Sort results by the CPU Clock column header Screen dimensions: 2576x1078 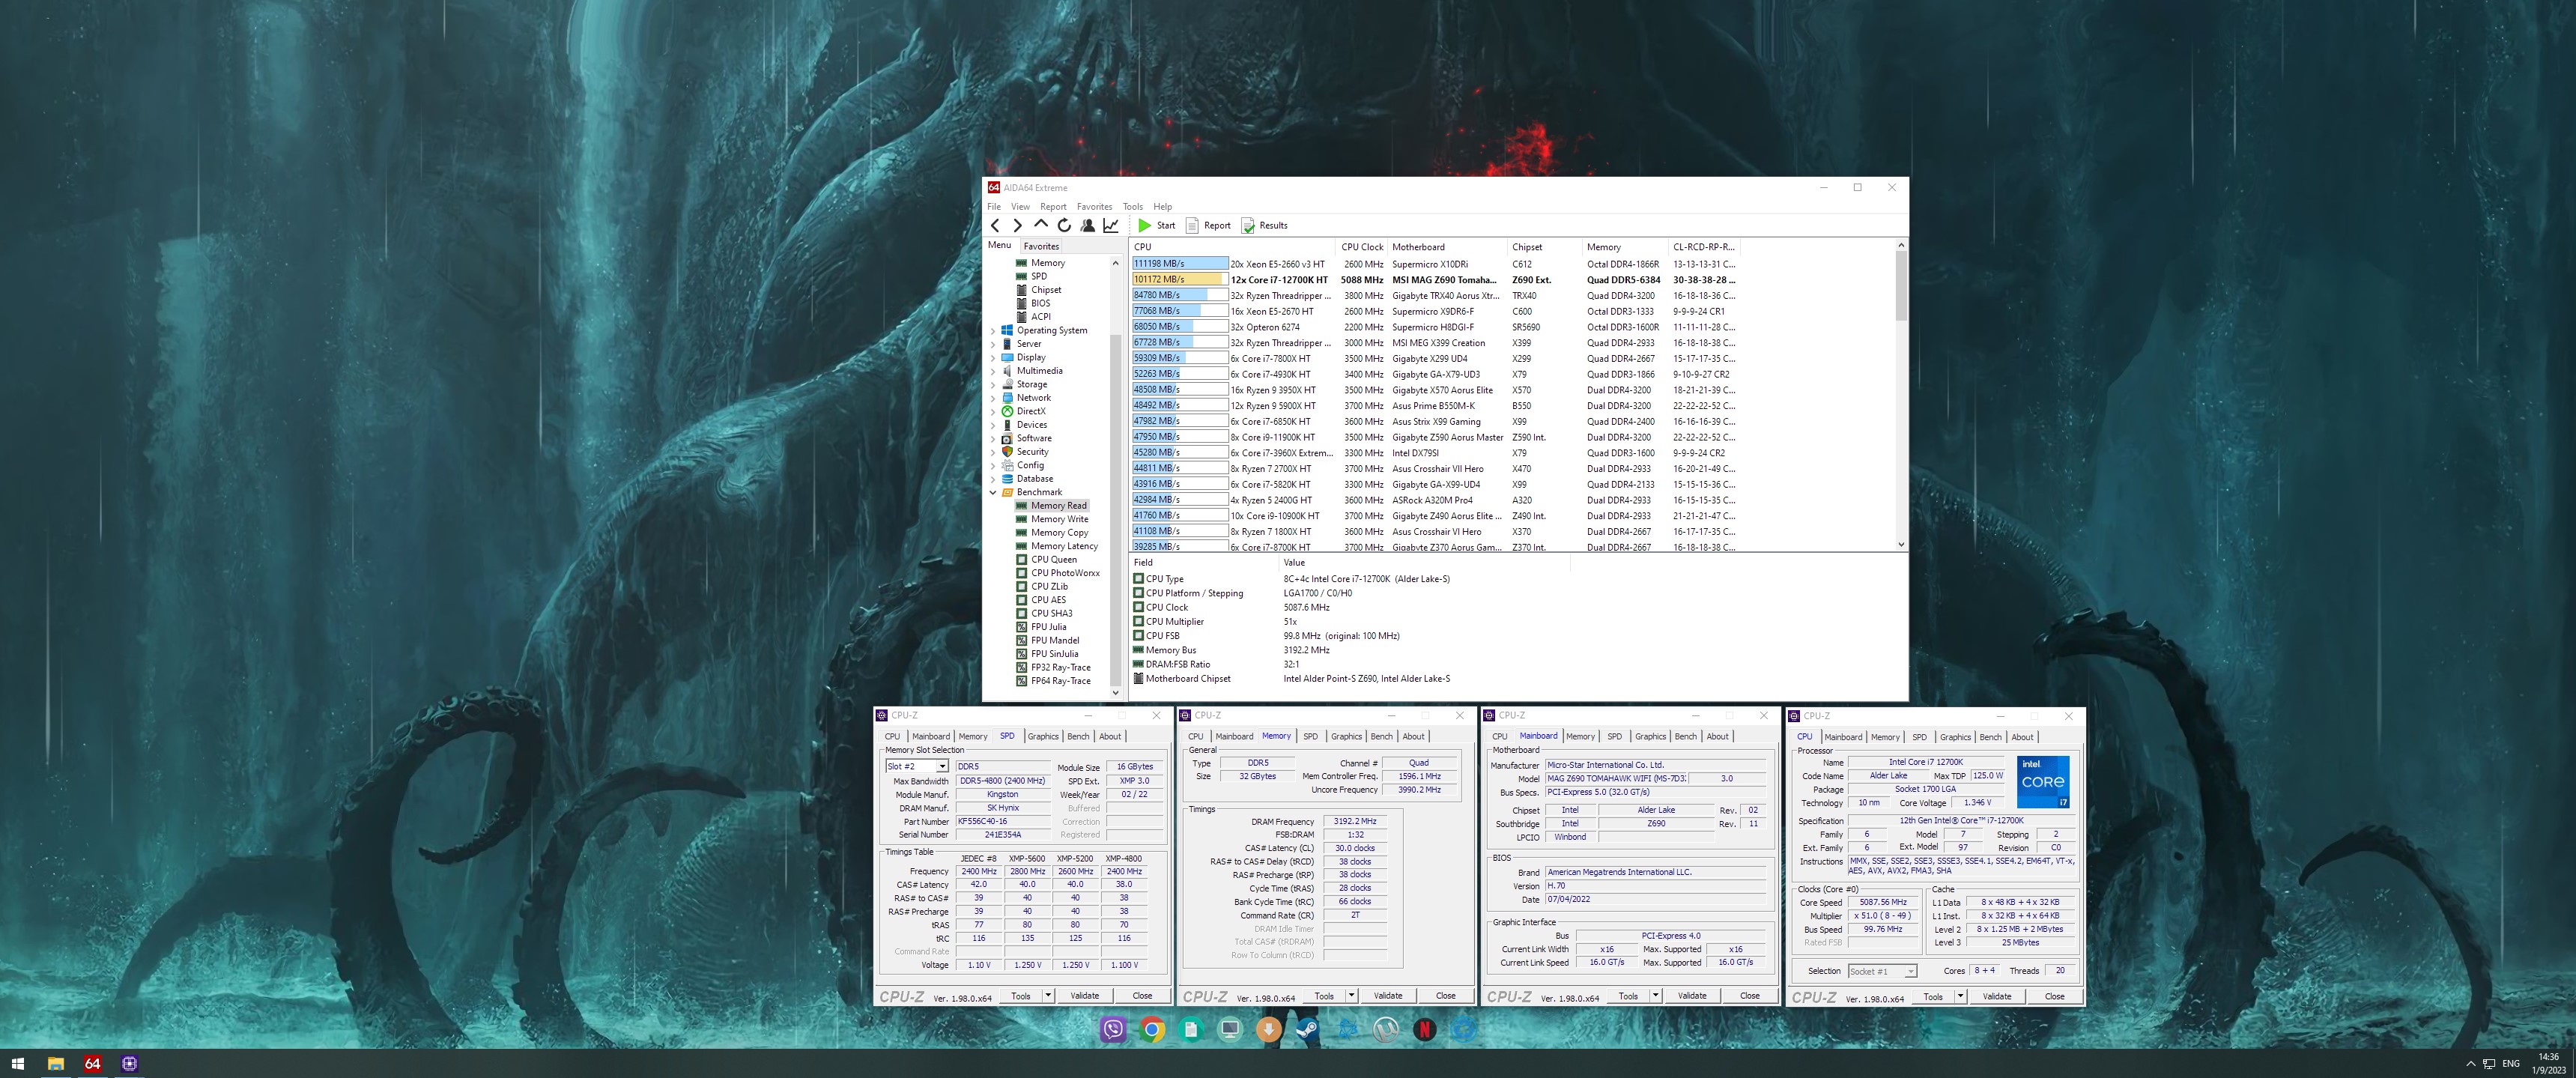point(1361,247)
